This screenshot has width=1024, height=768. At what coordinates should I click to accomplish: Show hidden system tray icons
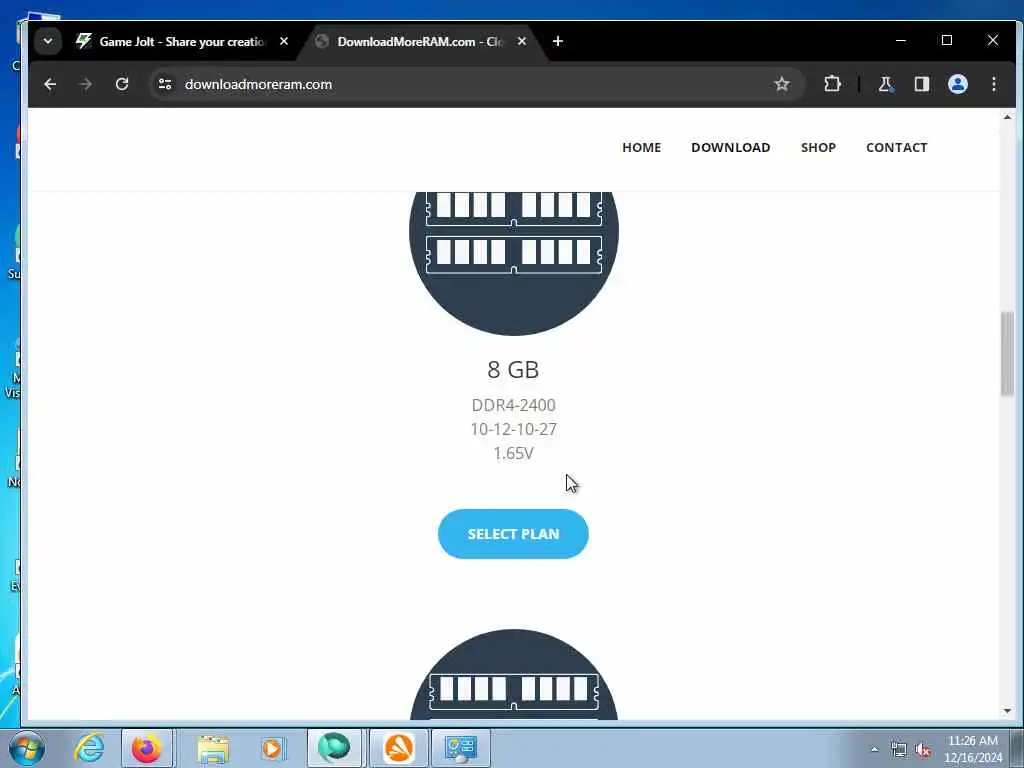(x=874, y=750)
